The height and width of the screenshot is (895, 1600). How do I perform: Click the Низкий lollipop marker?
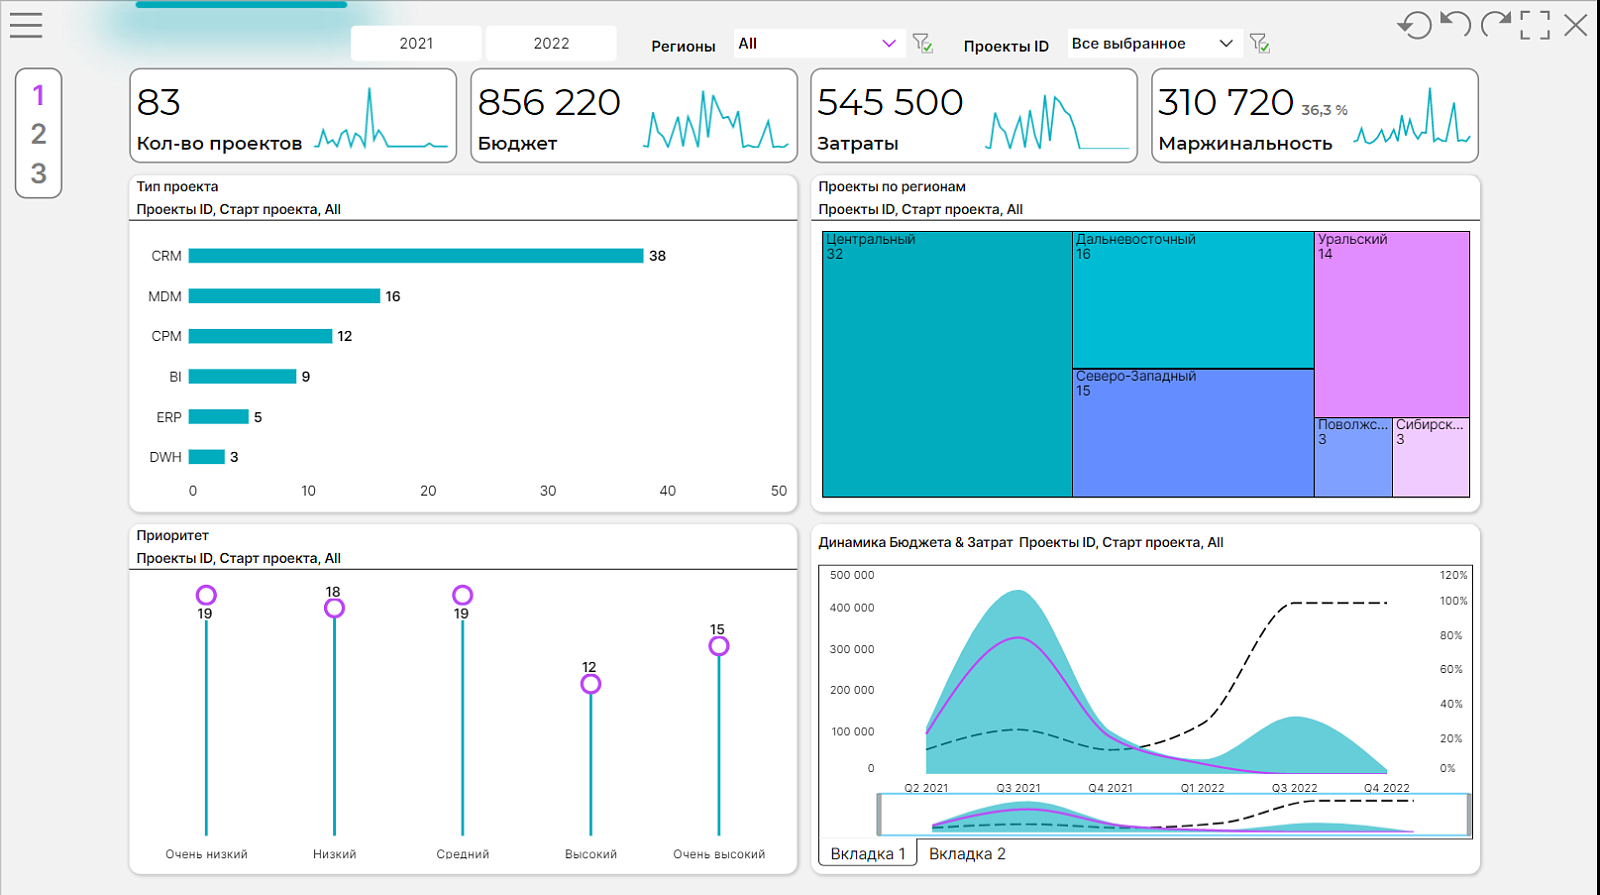point(334,608)
